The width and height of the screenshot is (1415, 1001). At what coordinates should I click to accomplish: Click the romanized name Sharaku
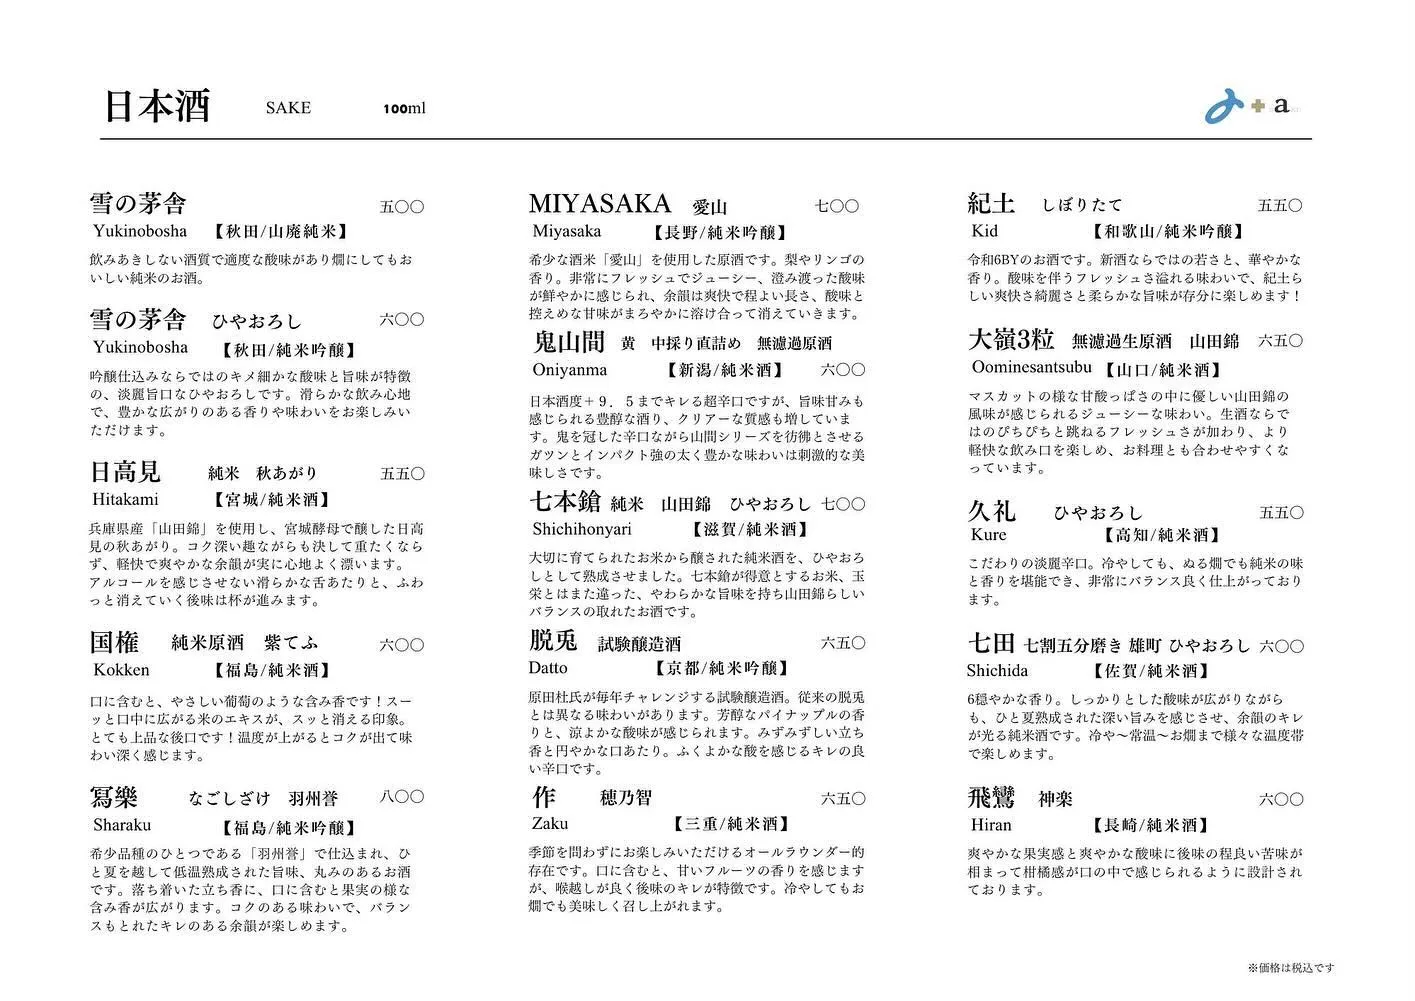click(x=122, y=825)
